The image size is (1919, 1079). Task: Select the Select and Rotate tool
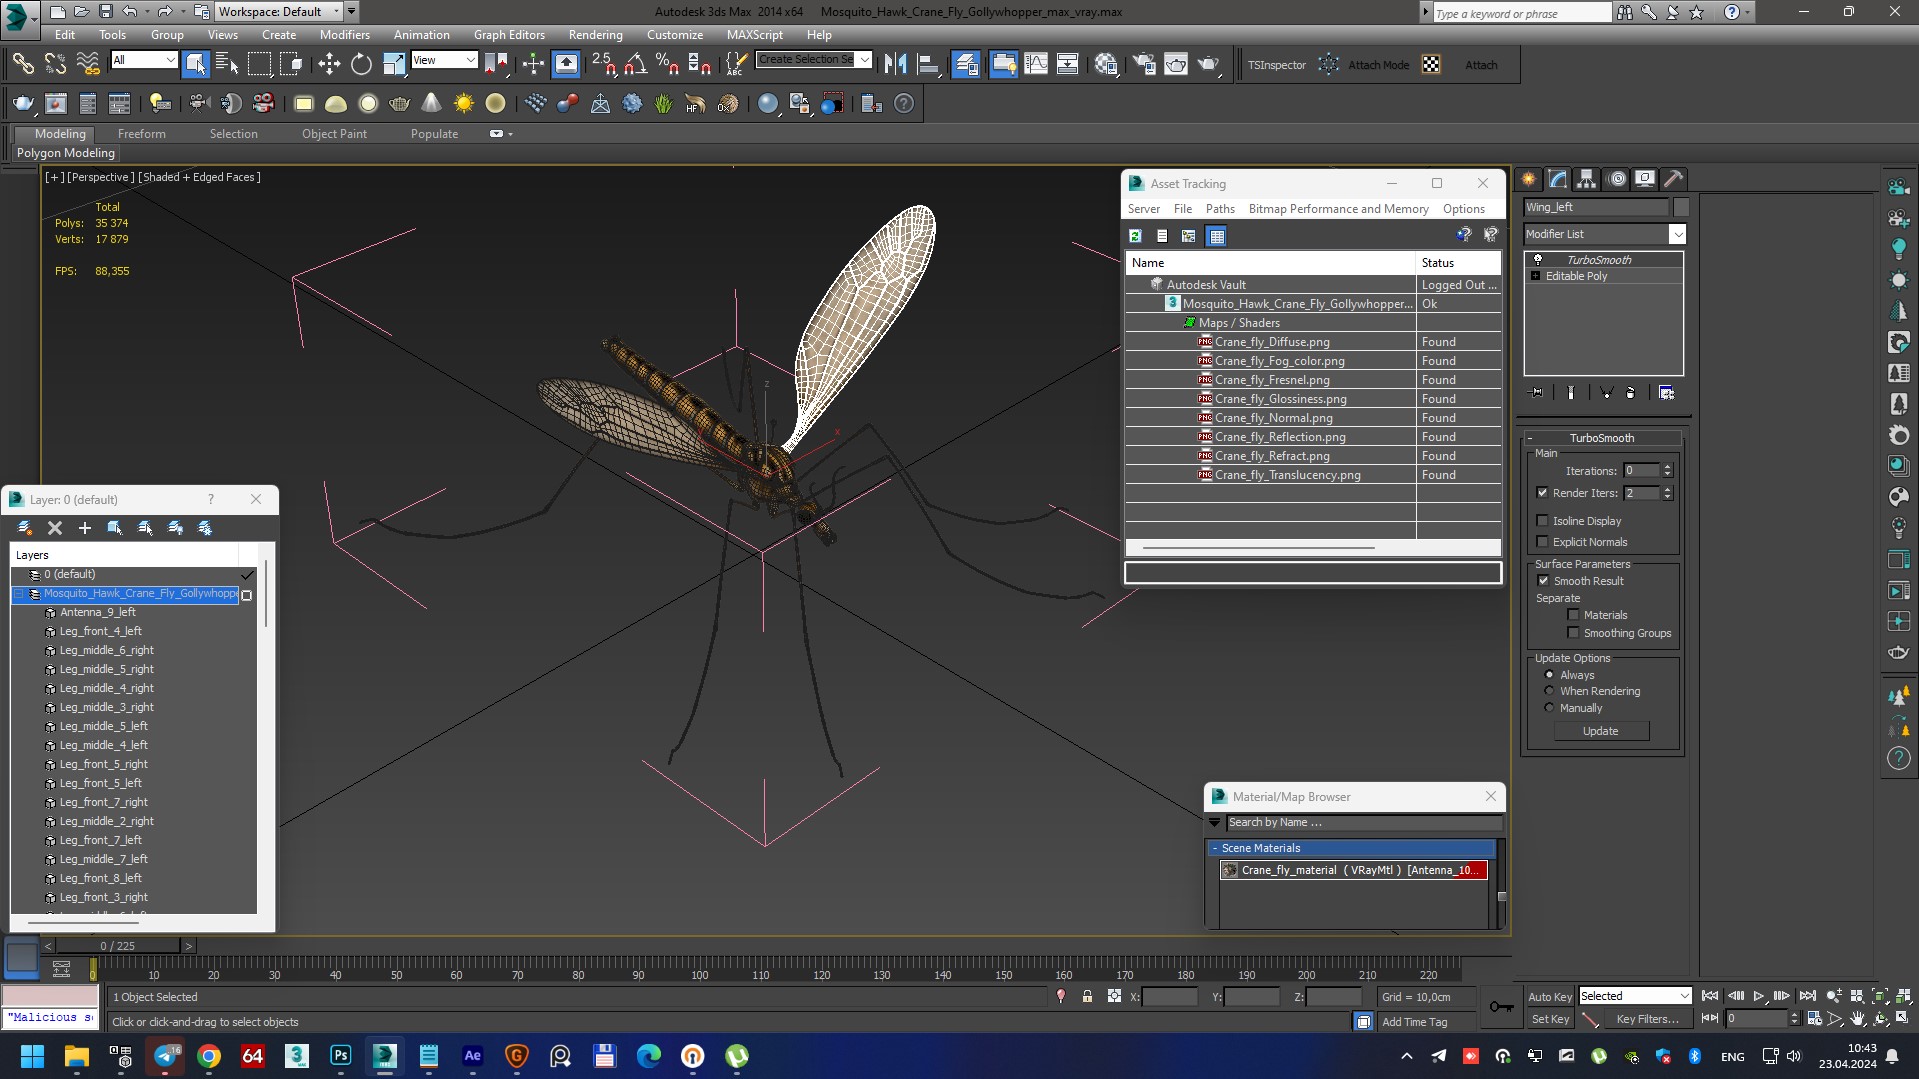pos(361,65)
